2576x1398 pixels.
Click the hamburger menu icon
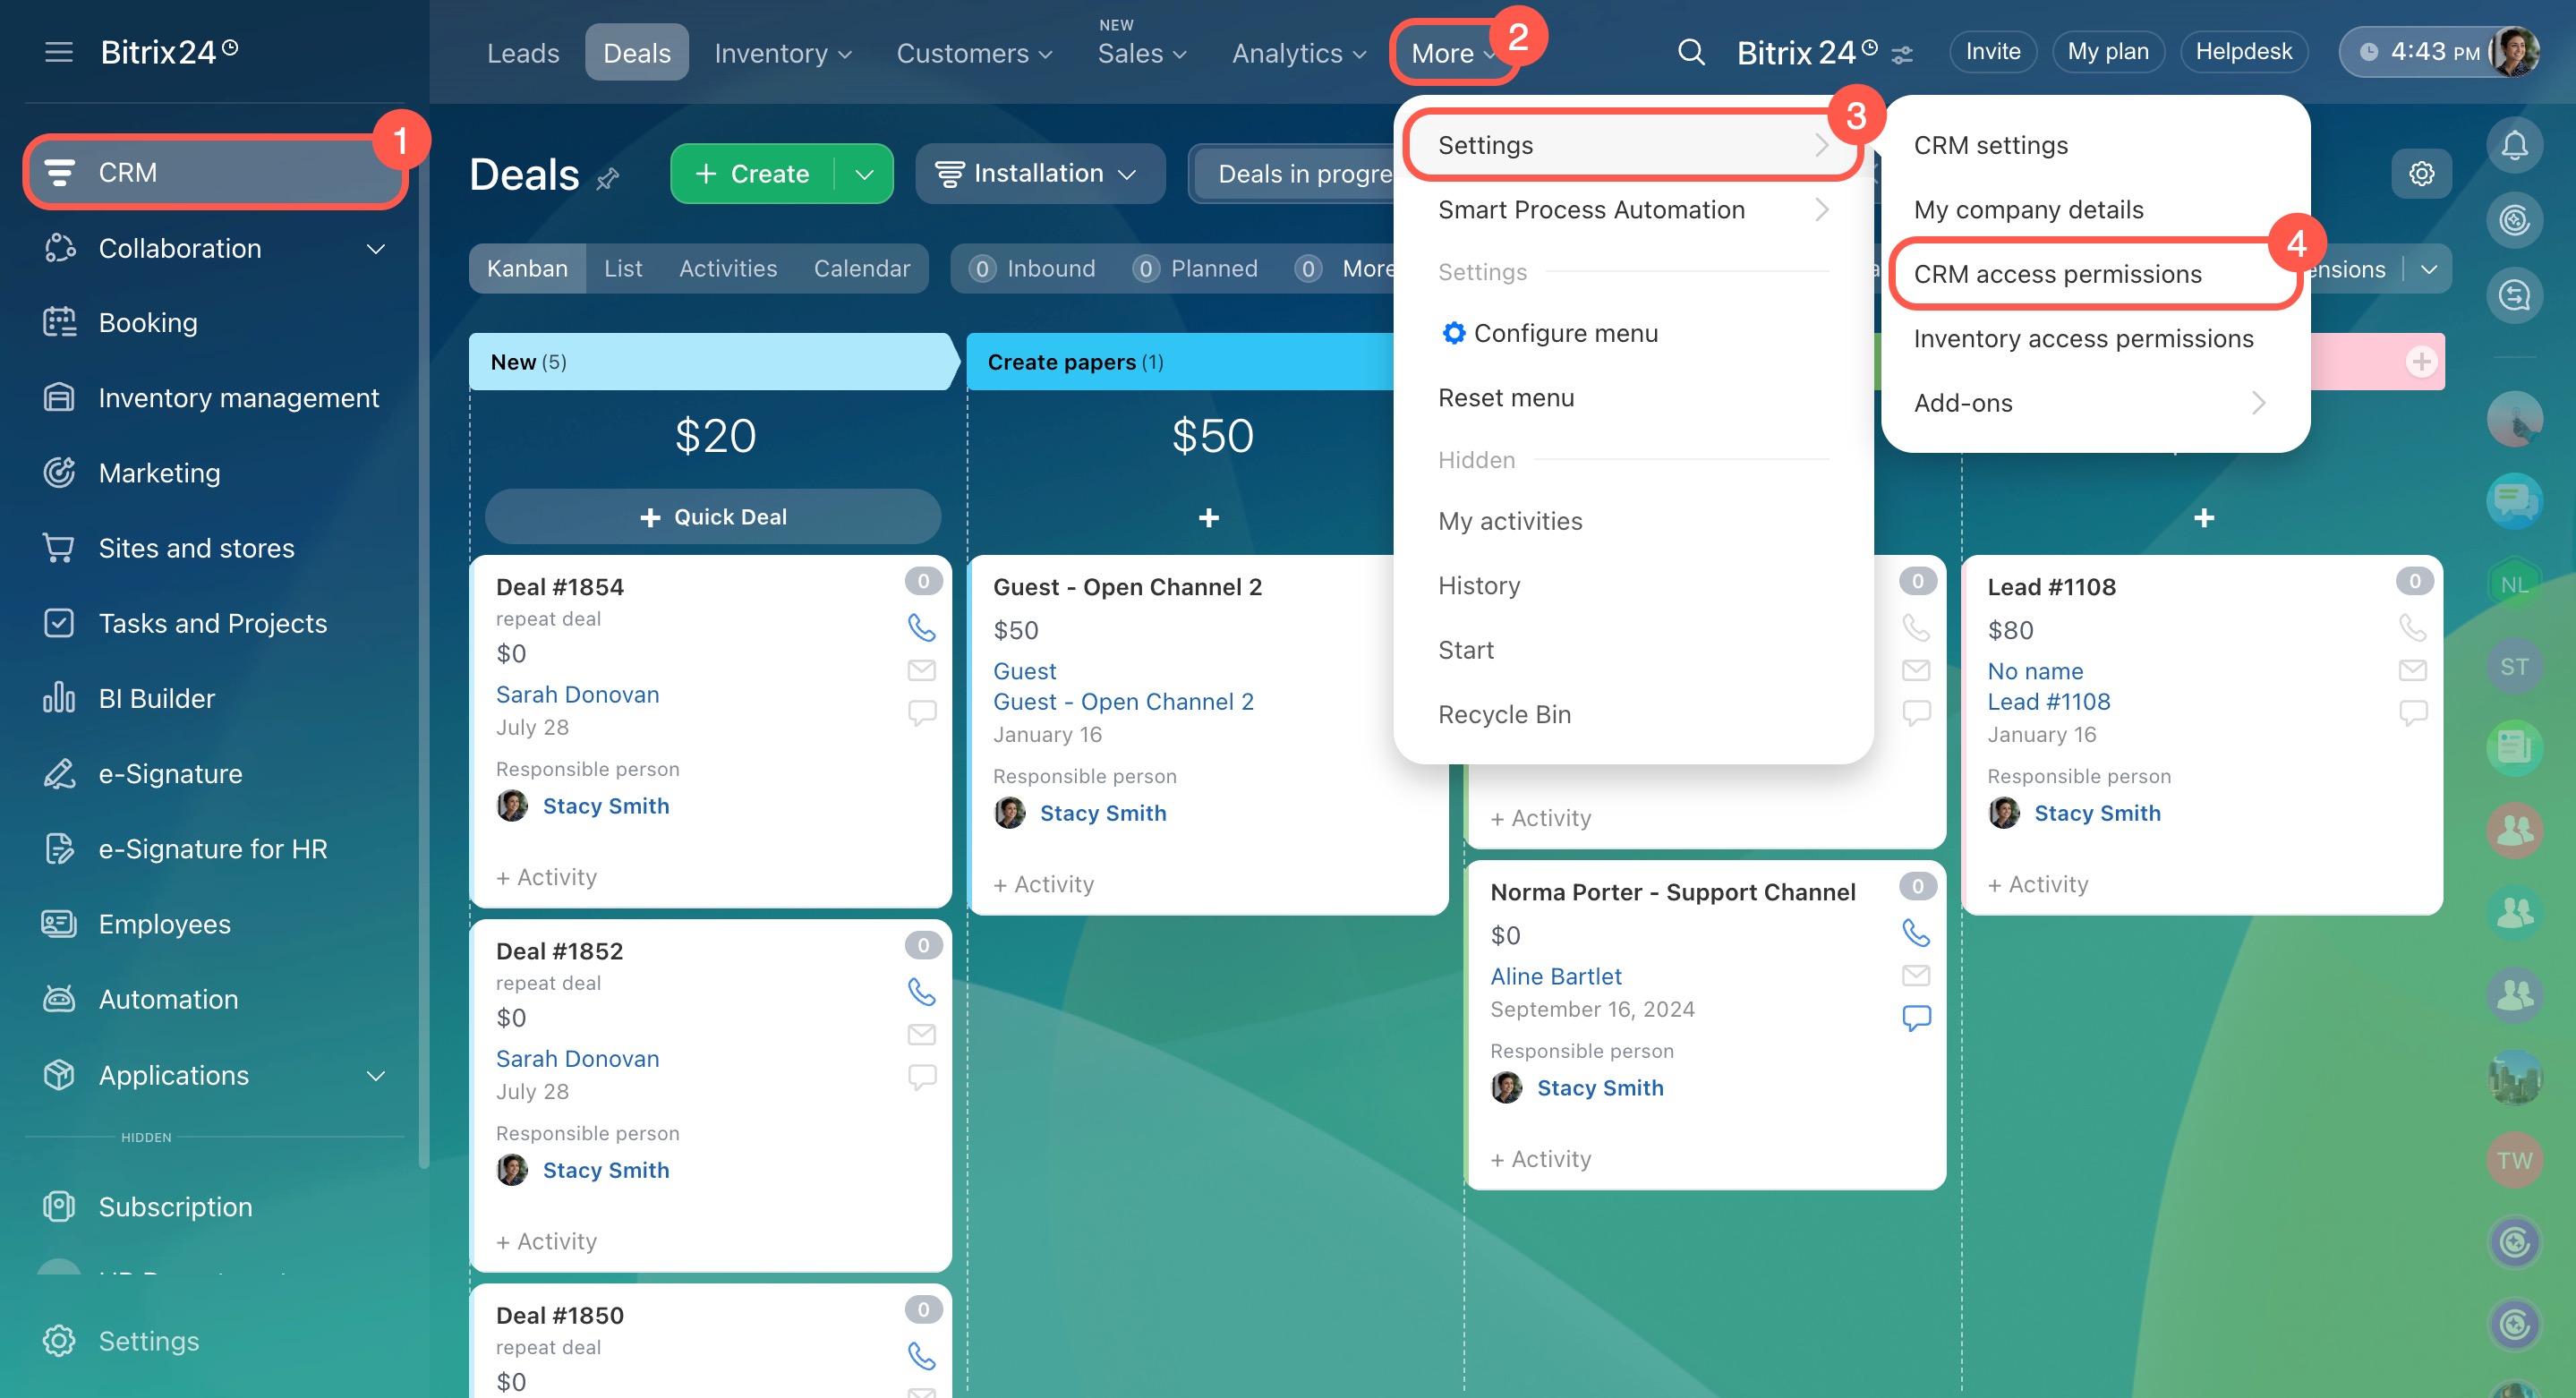tap(59, 52)
